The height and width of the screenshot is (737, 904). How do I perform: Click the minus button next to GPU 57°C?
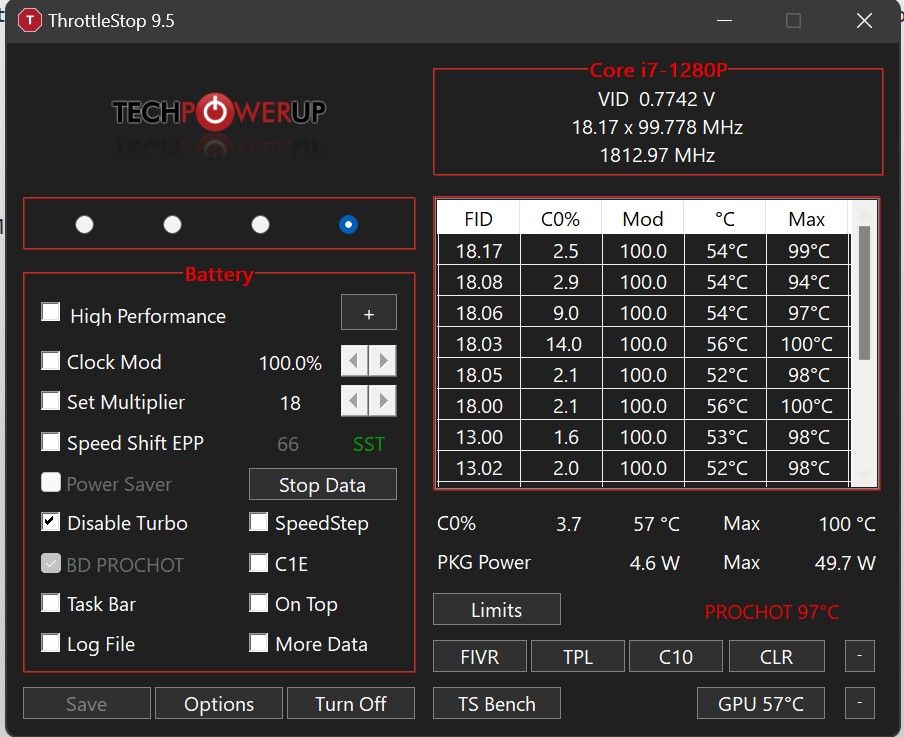click(x=860, y=704)
